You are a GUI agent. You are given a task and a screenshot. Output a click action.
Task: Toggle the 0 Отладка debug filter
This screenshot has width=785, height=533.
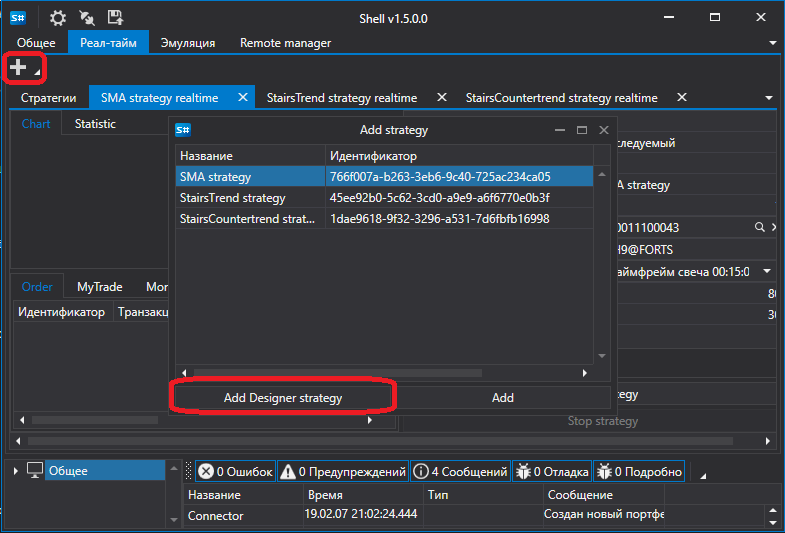552,471
